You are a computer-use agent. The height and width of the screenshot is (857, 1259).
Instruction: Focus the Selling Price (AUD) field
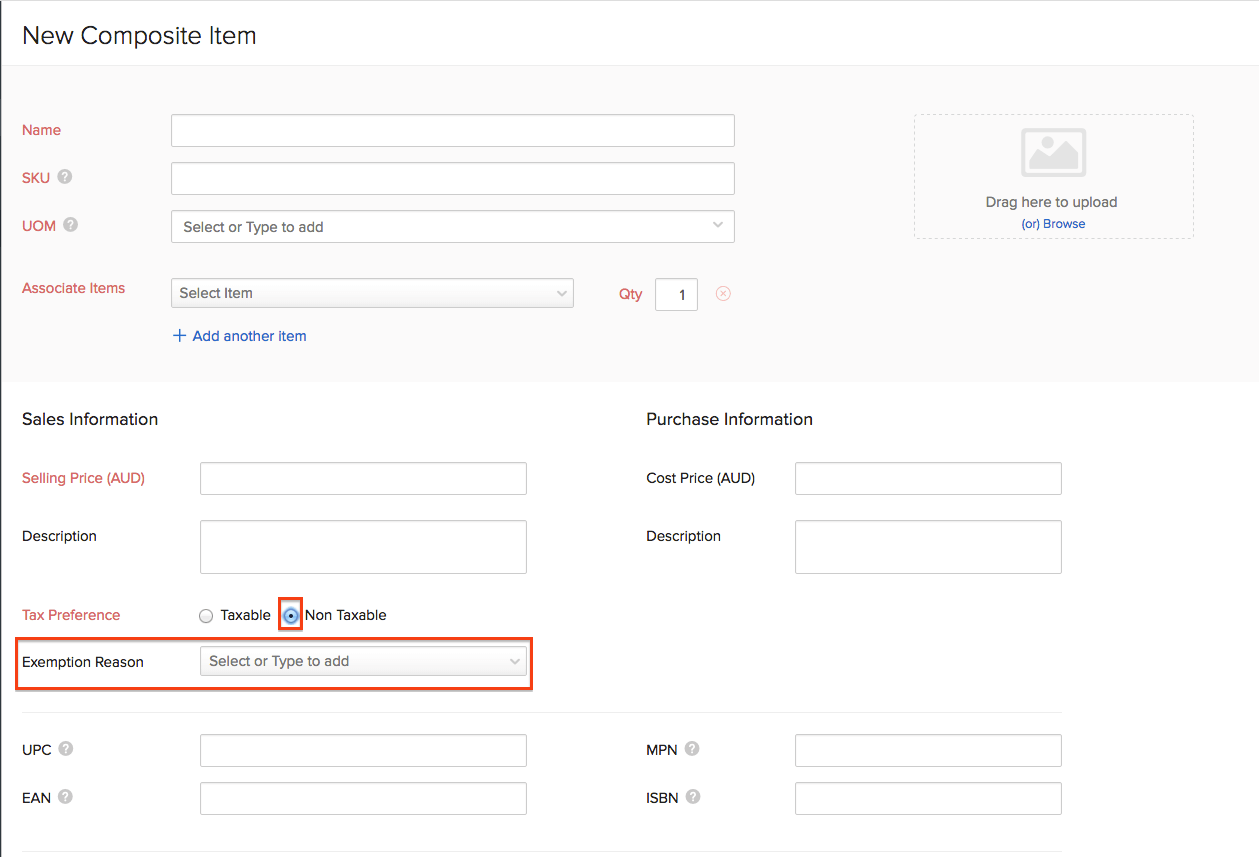363,479
